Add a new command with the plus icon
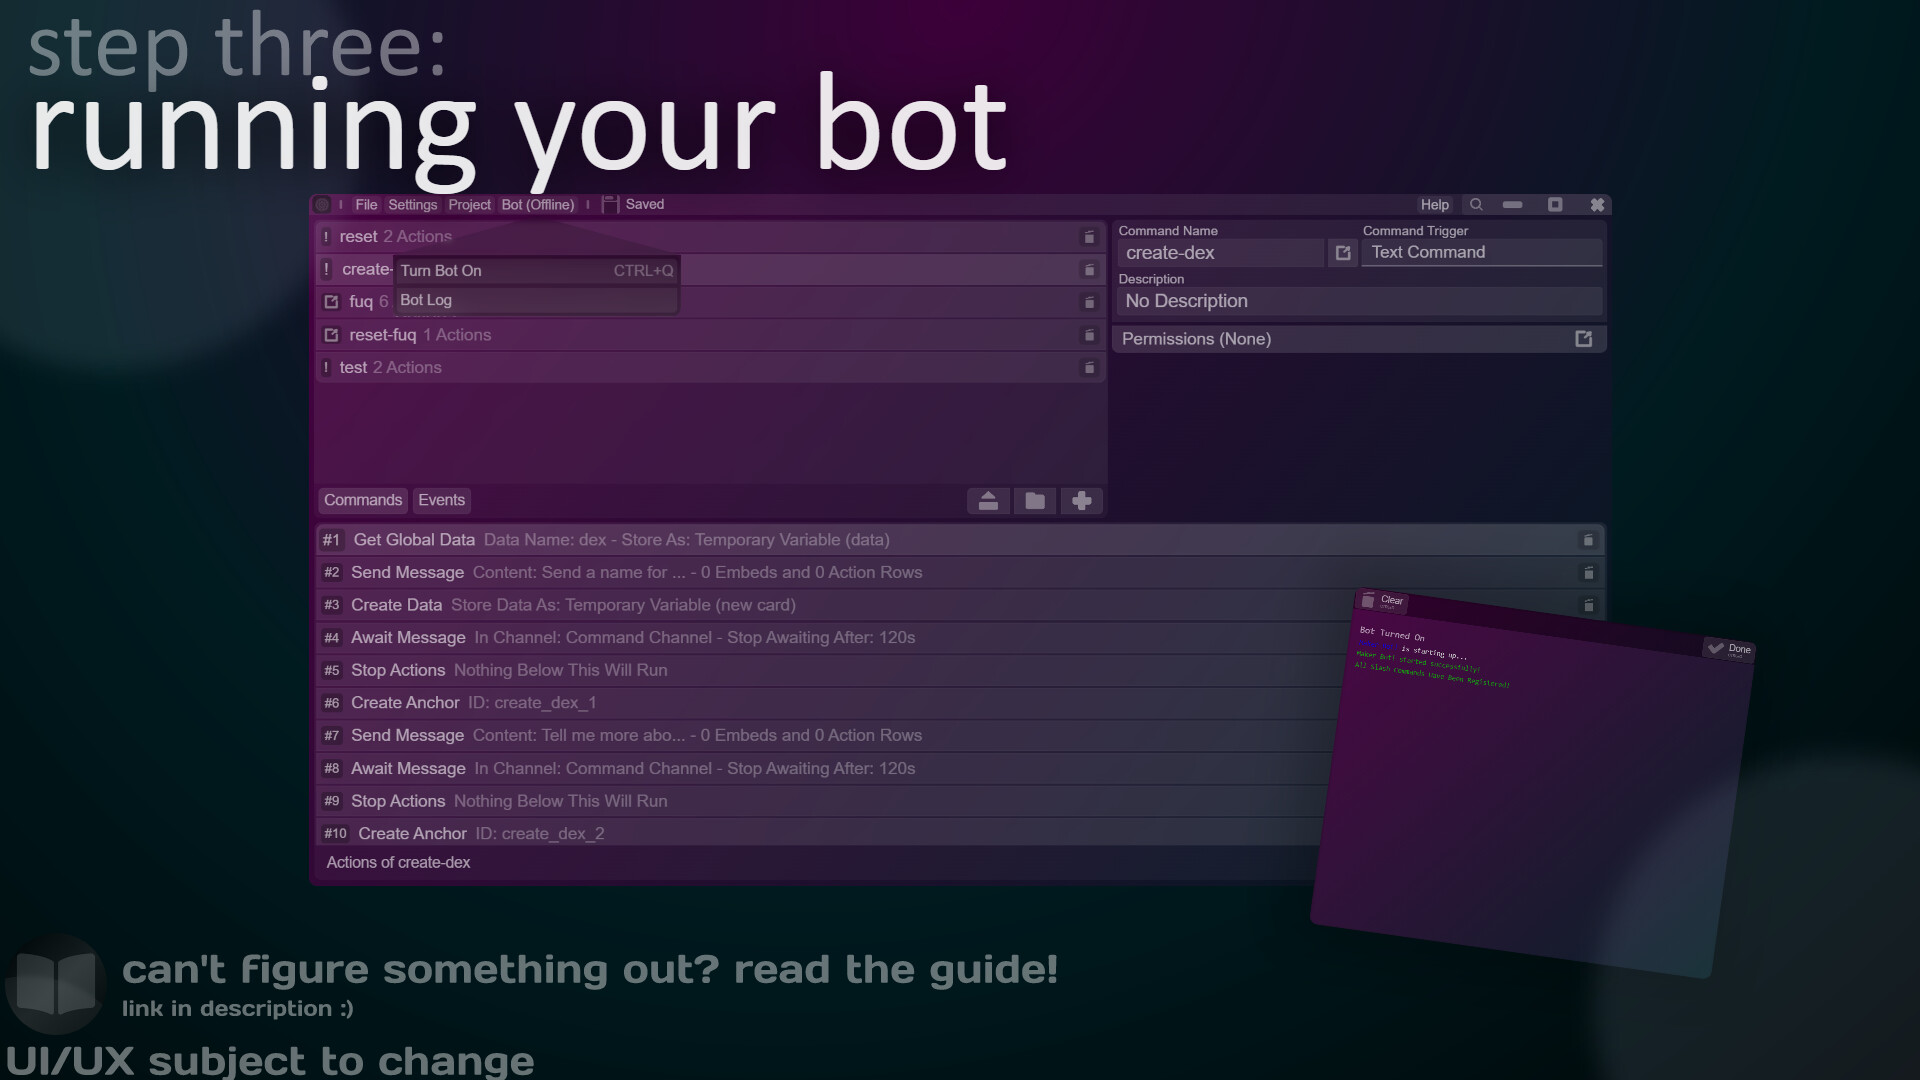Screen dimensions: 1920x1080 click(x=1081, y=501)
